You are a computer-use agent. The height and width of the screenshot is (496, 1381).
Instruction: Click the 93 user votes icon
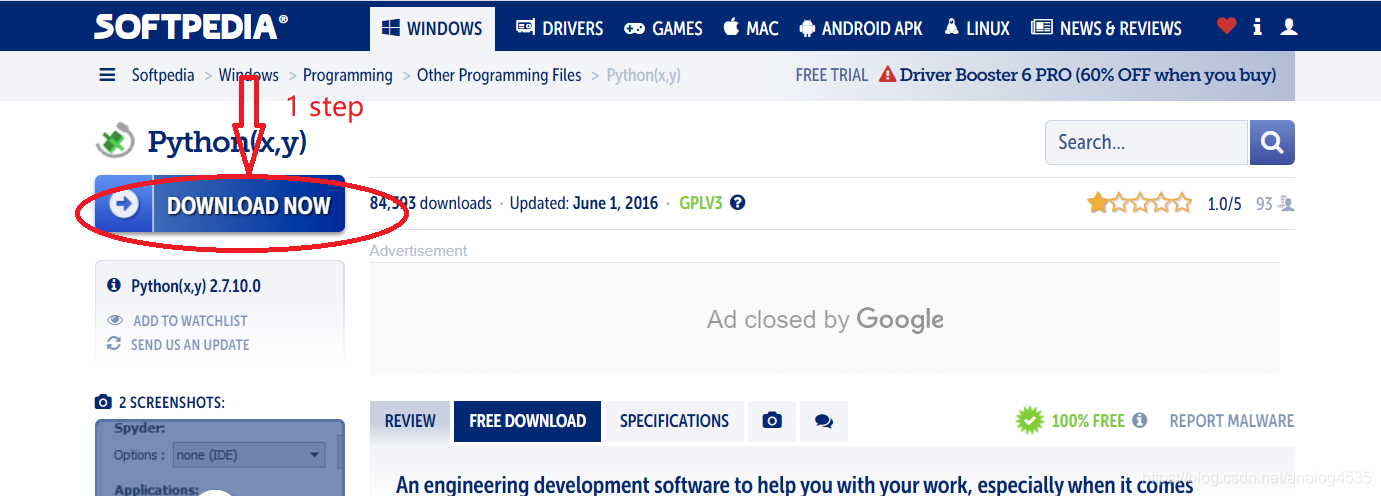pos(1287,204)
